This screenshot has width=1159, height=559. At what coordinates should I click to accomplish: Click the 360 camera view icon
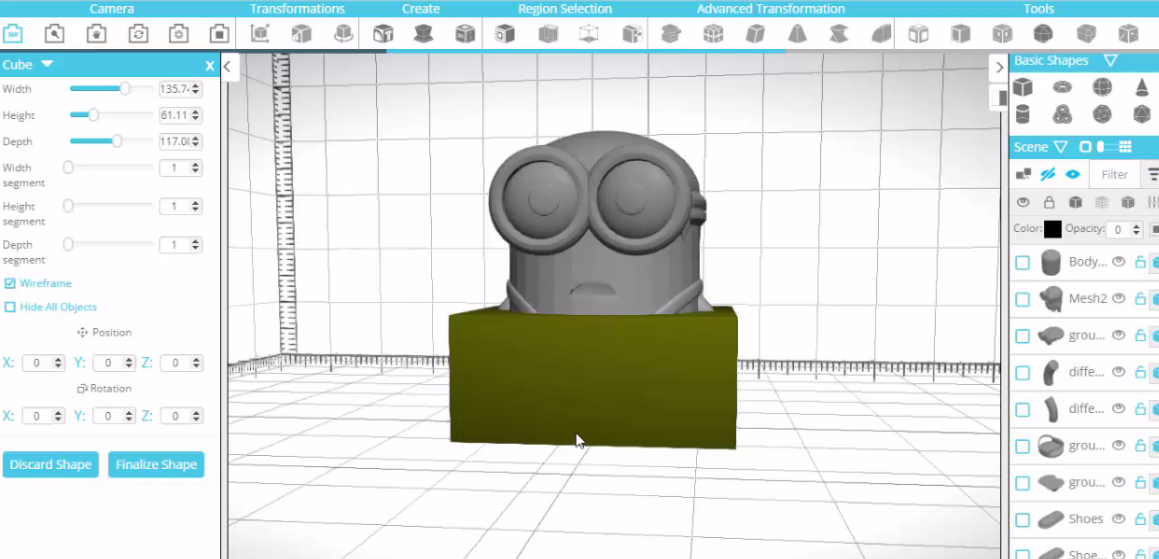tap(13, 33)
